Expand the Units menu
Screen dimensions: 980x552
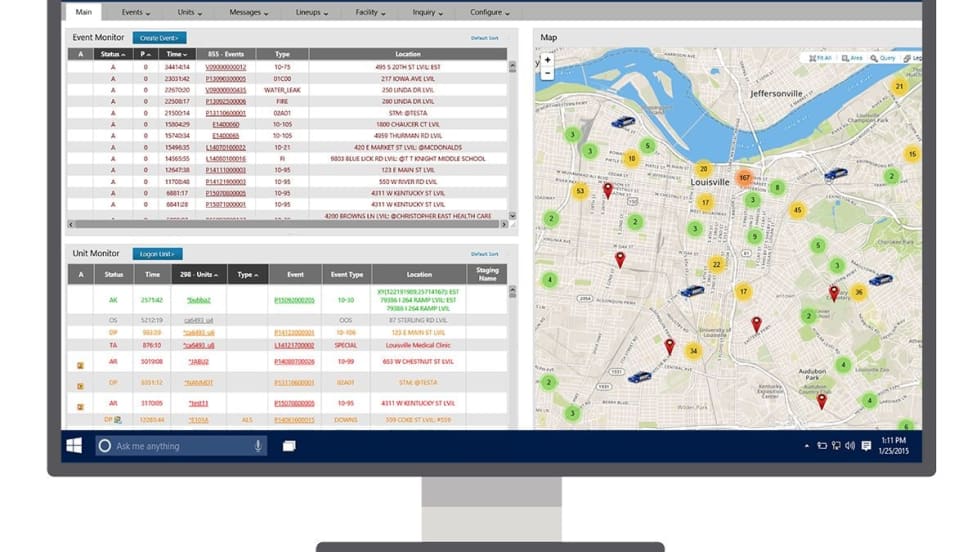click(191, 13)
